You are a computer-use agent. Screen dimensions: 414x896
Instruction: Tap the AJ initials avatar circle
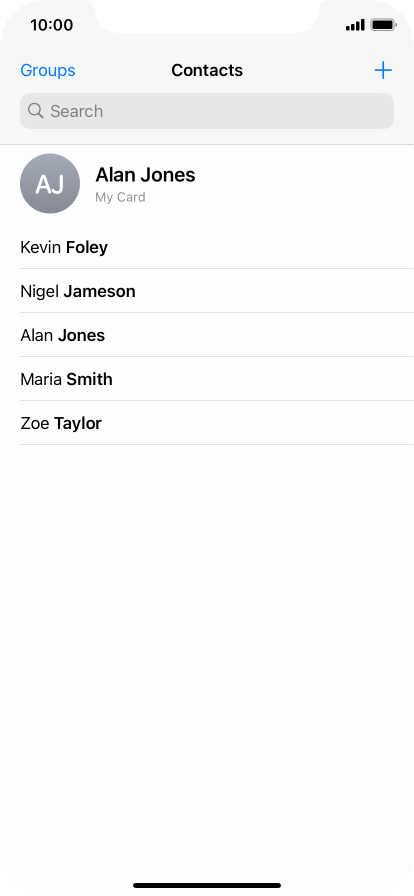(x=50, y=183)
